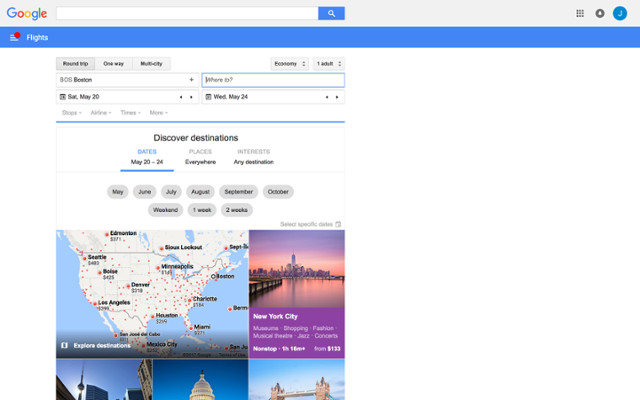Move departure date one day later

191,97
